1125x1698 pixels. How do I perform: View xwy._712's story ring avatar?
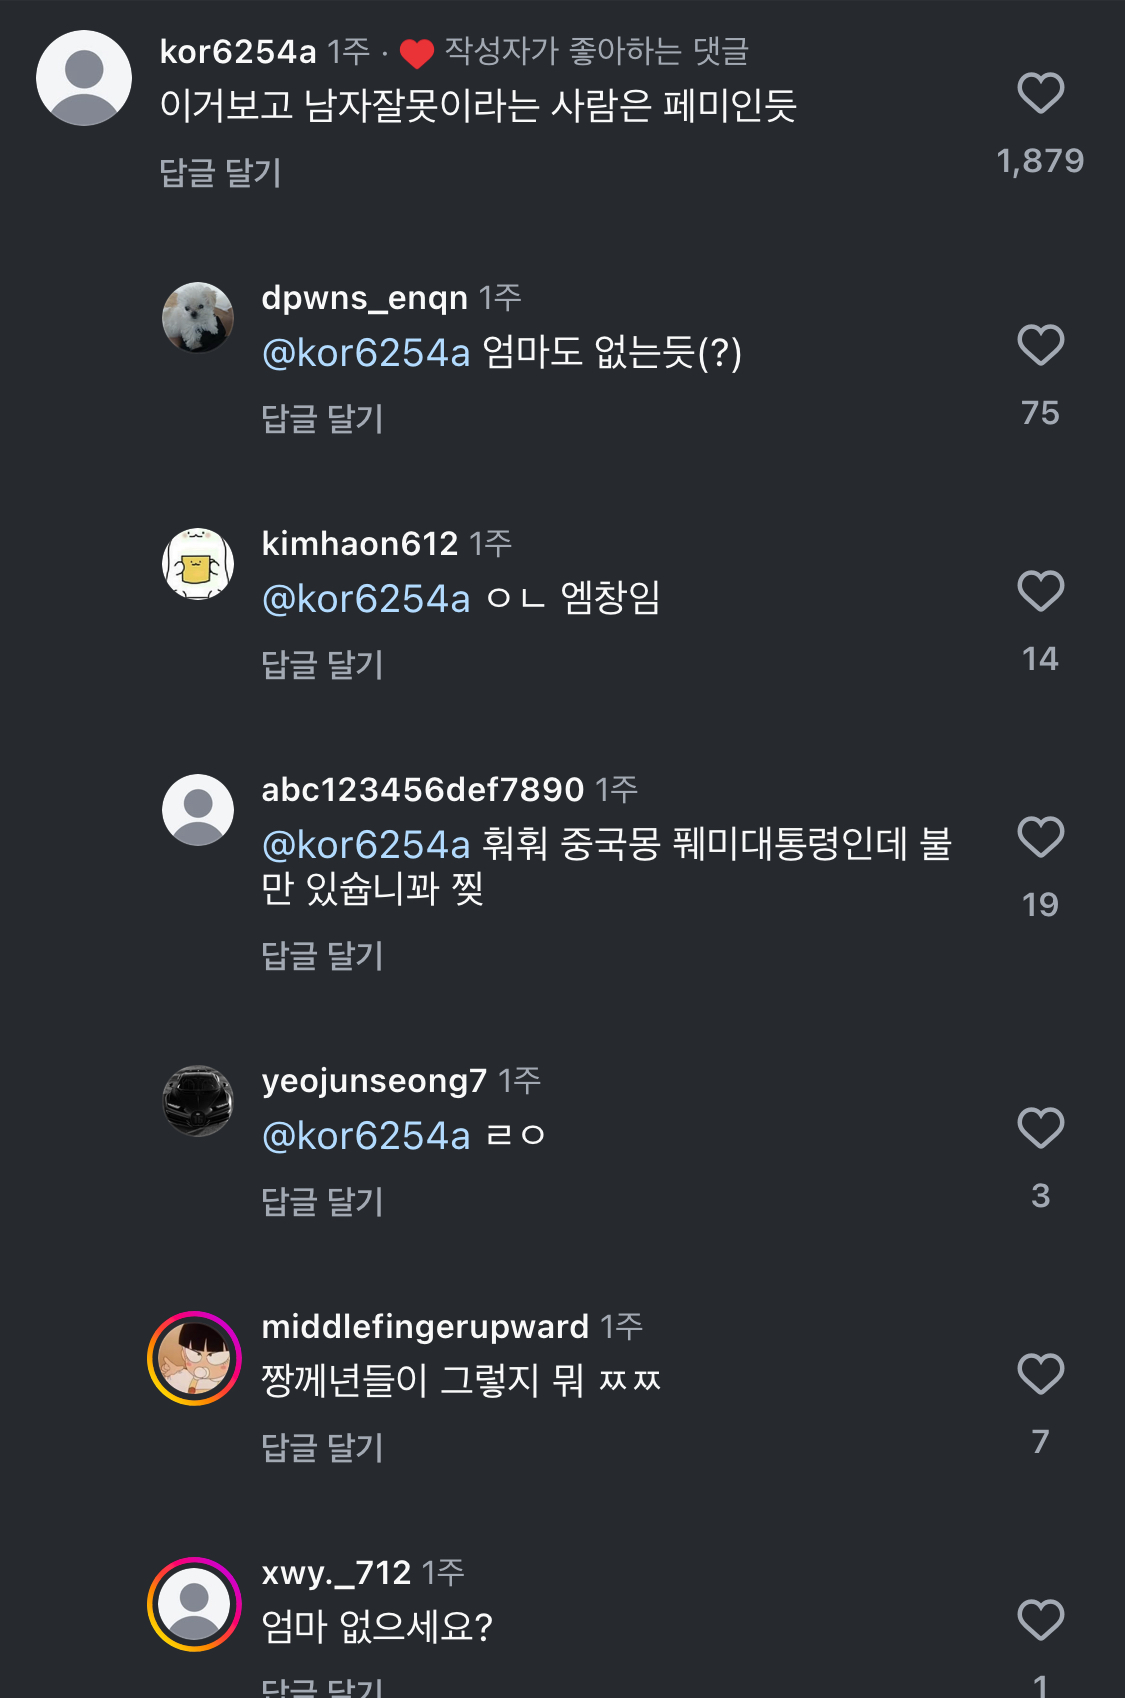194,1604
